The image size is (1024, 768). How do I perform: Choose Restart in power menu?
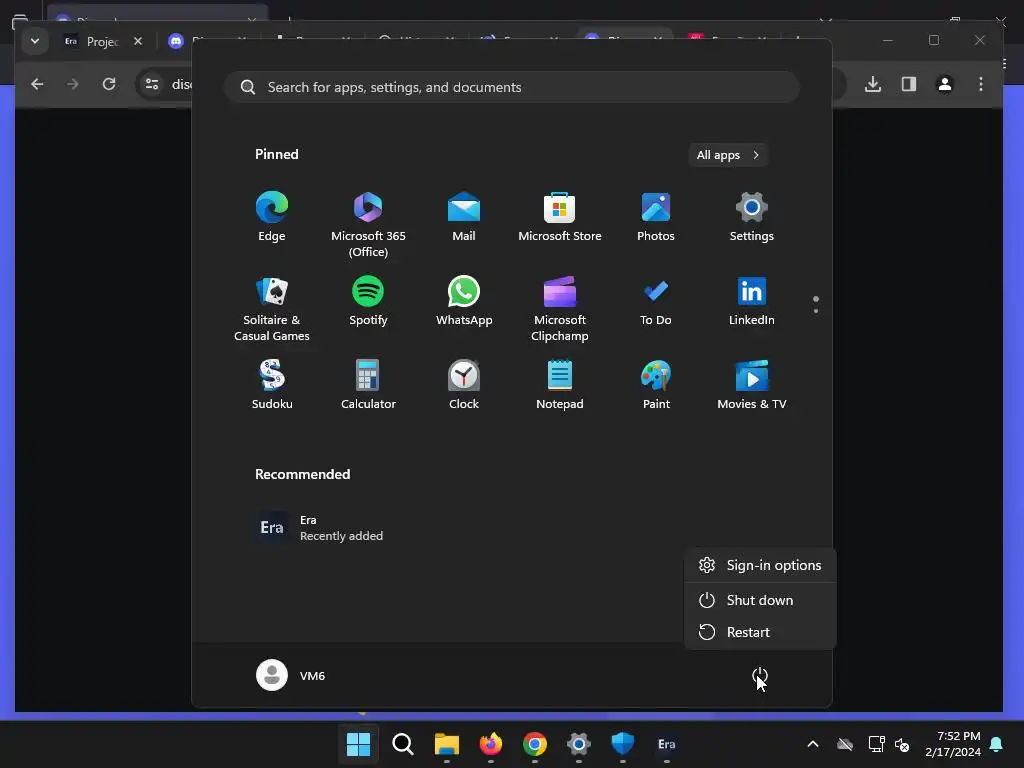tap(760, 632)
